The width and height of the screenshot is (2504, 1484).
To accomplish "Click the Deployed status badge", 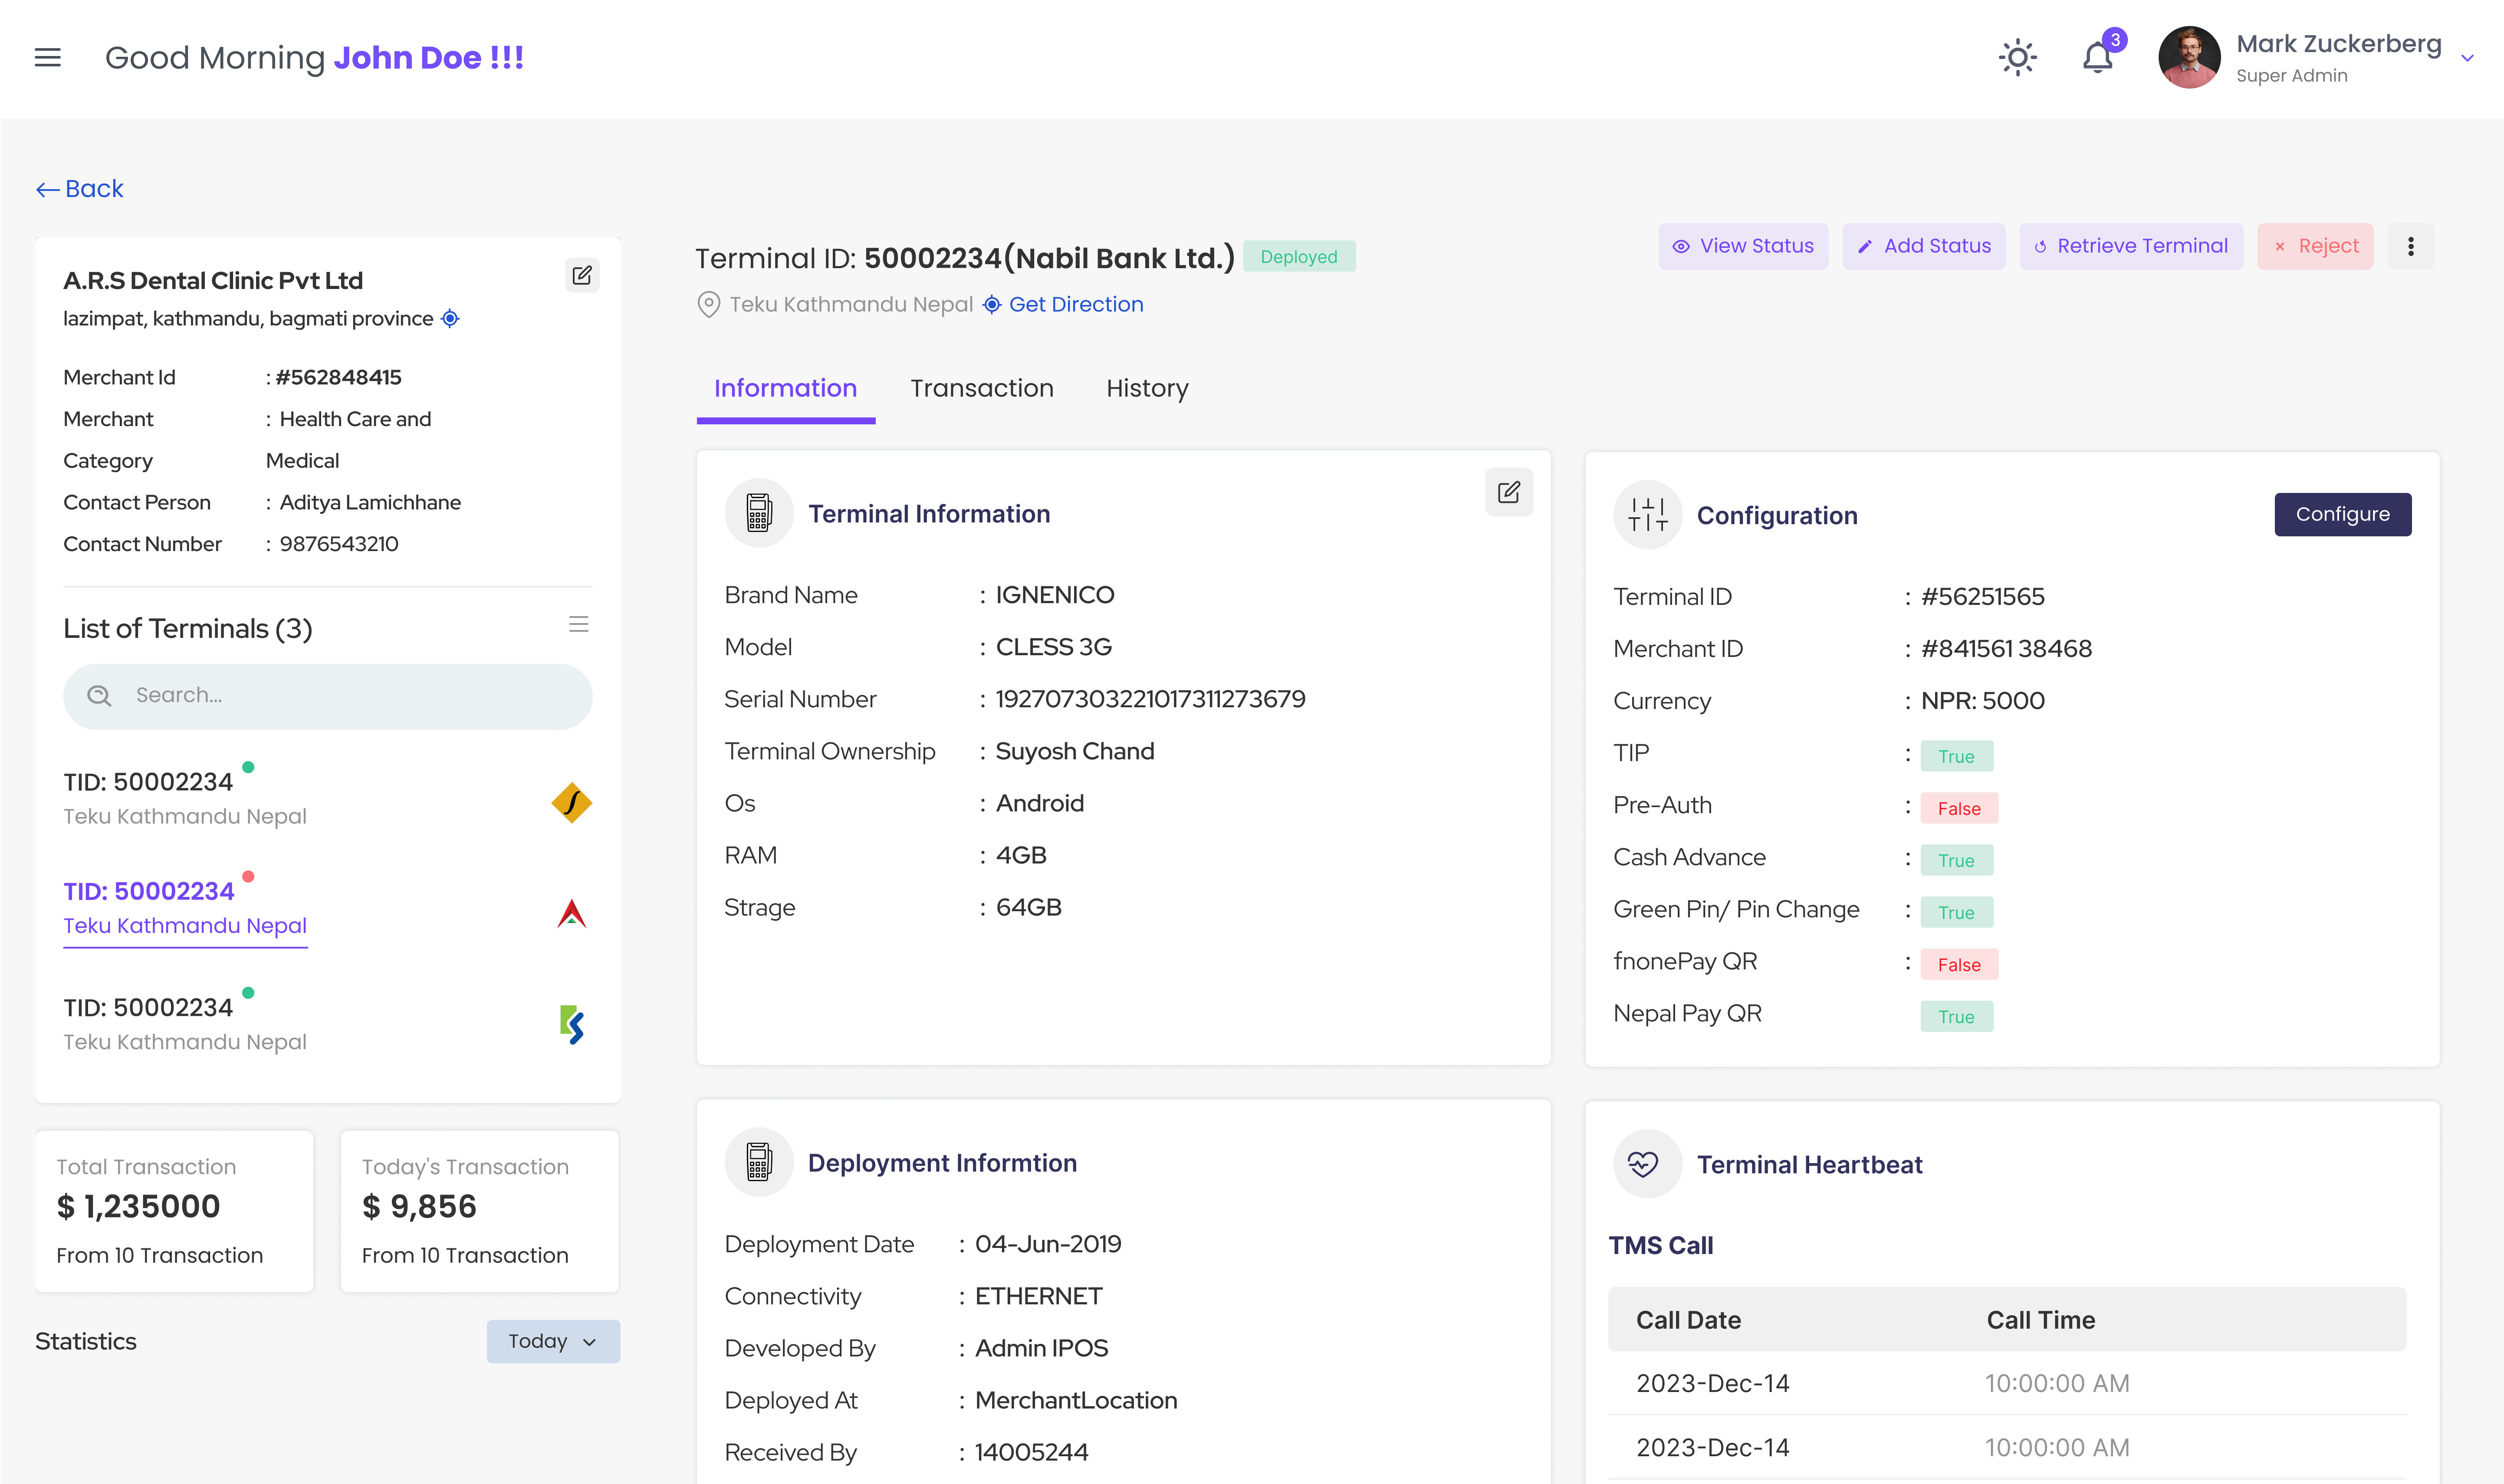I will (x=1298, y=257).
